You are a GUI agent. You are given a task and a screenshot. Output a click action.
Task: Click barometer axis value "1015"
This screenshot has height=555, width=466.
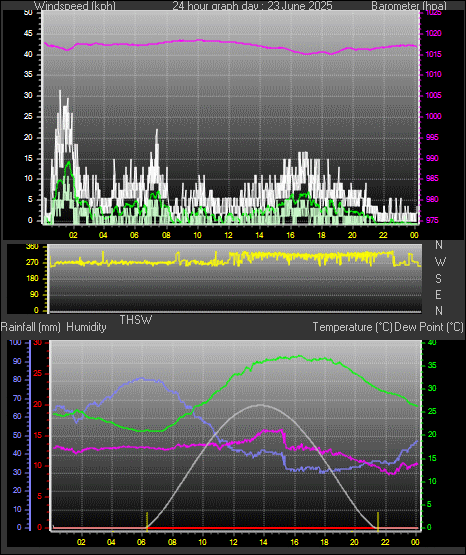pos(433,54)
